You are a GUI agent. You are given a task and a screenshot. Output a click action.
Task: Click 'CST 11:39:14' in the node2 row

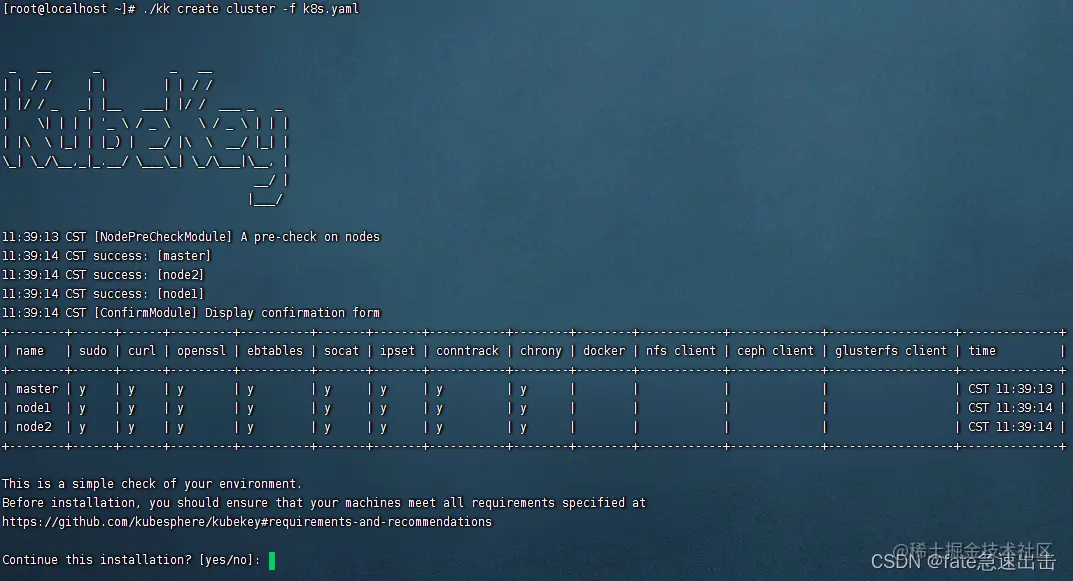click(1010, 427)
